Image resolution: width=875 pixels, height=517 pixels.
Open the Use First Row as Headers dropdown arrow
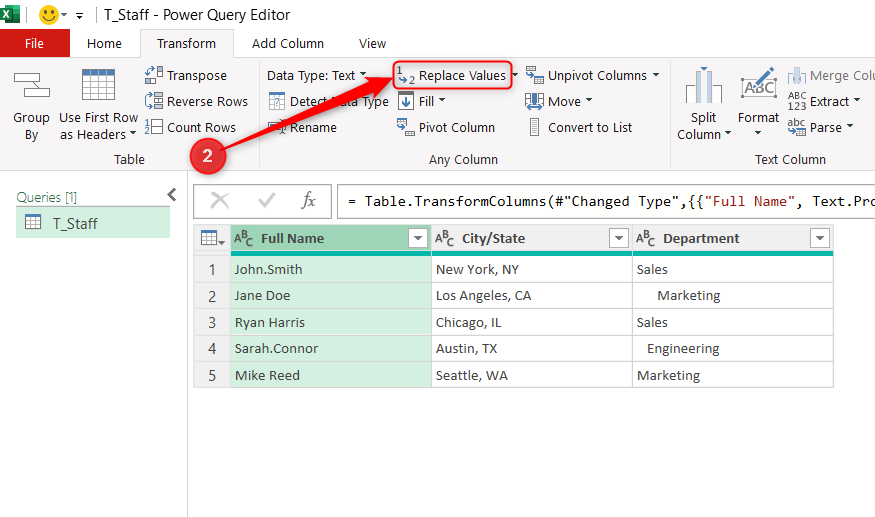point(133,134)
